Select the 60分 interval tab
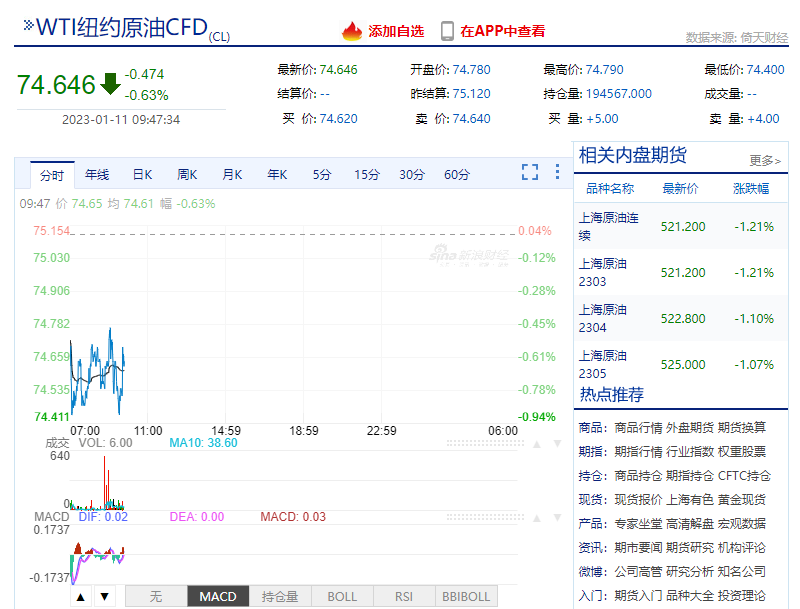 click(x=457, y=175)
